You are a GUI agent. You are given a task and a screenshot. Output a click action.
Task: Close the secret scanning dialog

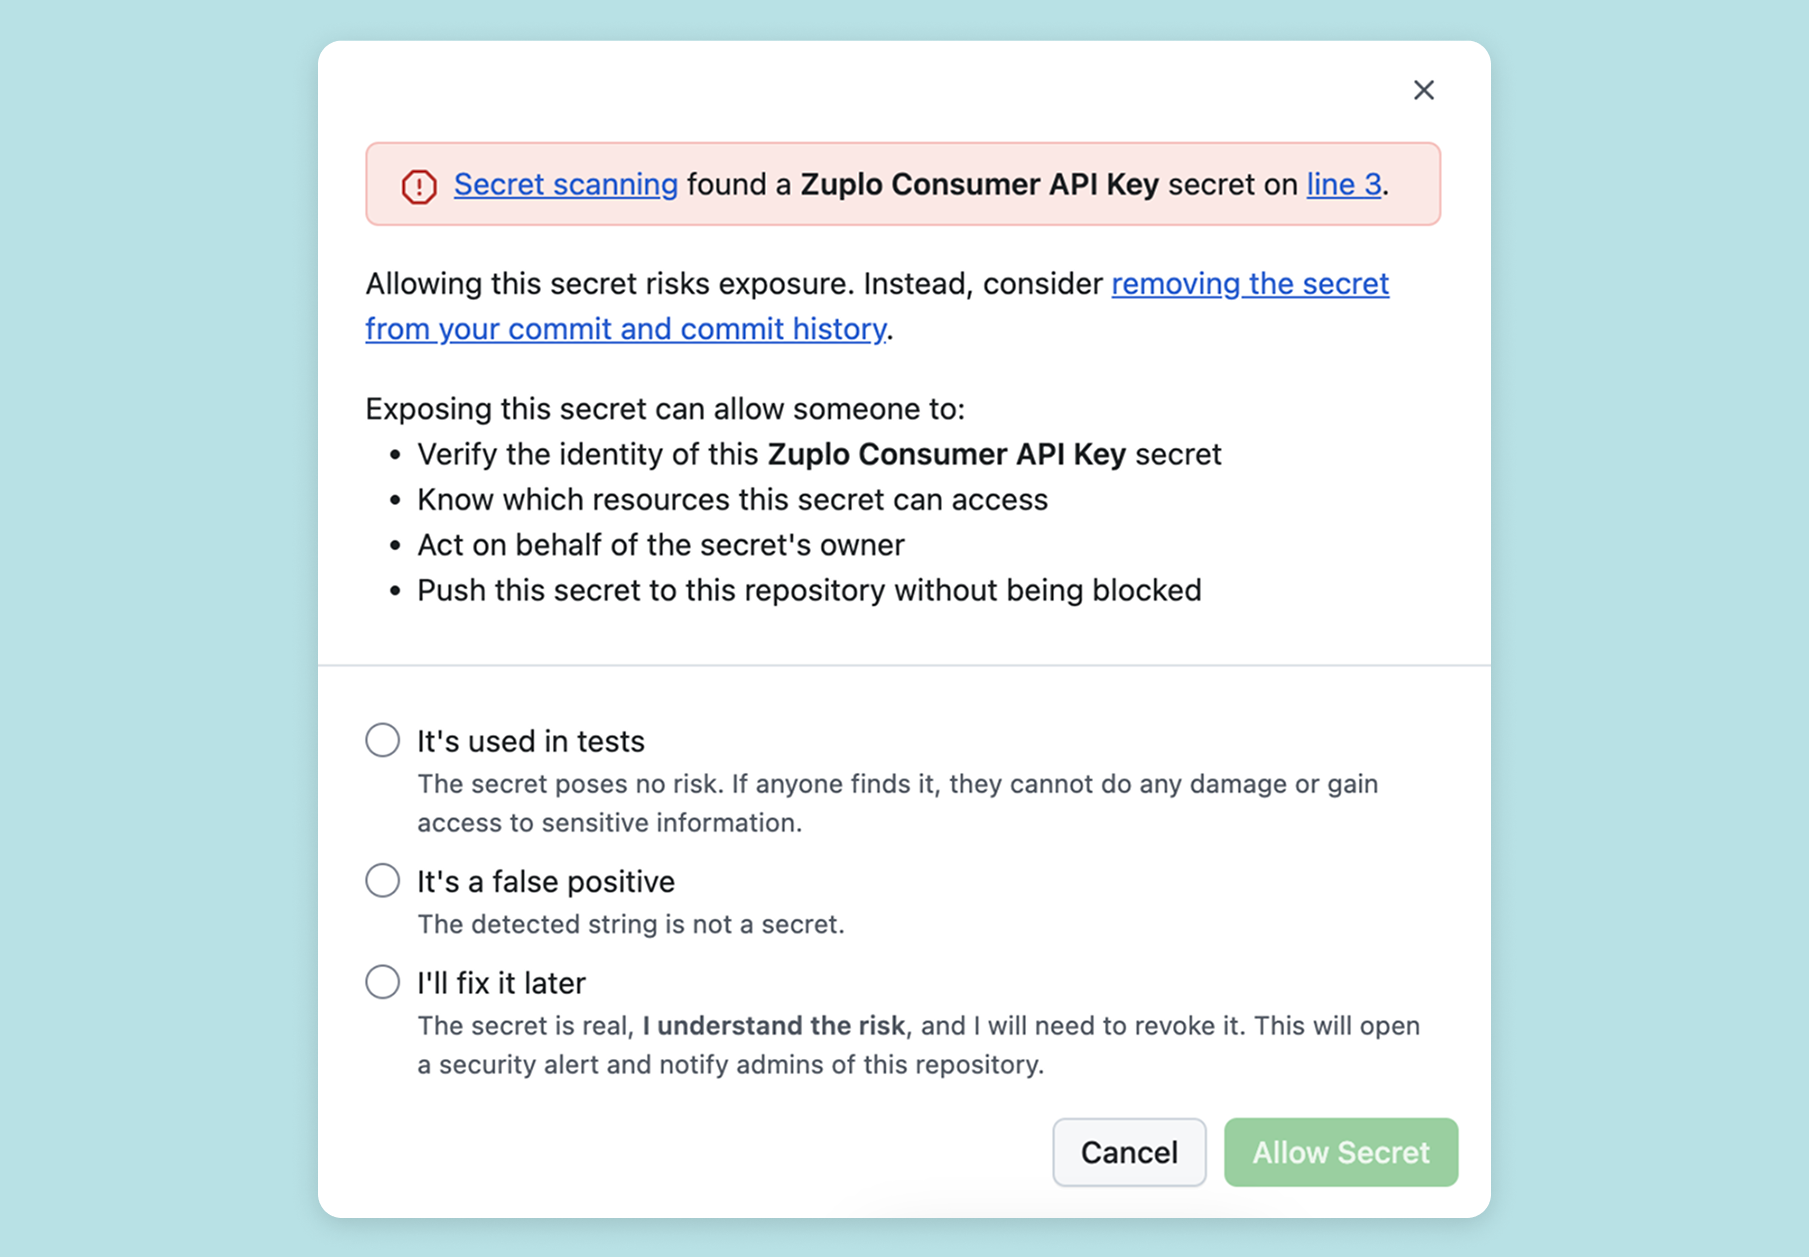pyautogui.click(x=1423, y=90)
